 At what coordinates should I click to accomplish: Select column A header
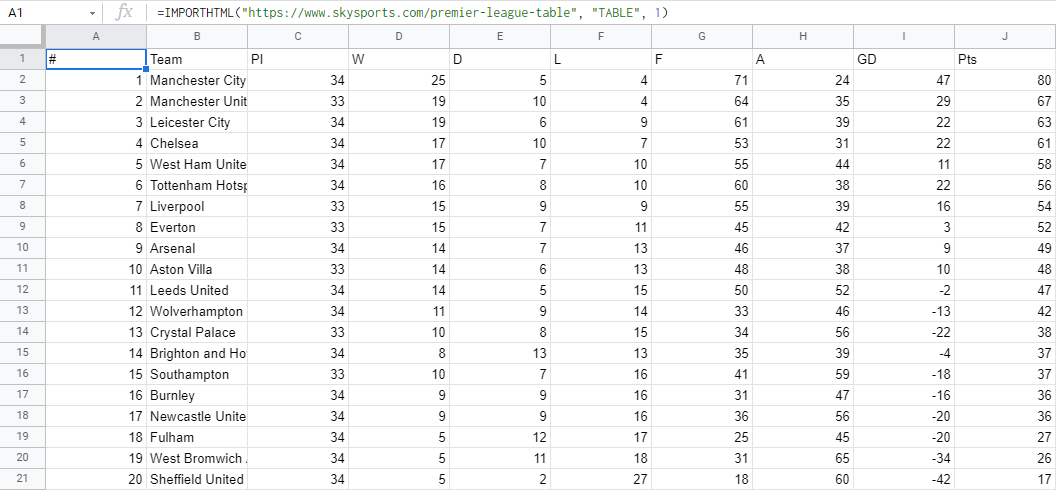point(96,36)
